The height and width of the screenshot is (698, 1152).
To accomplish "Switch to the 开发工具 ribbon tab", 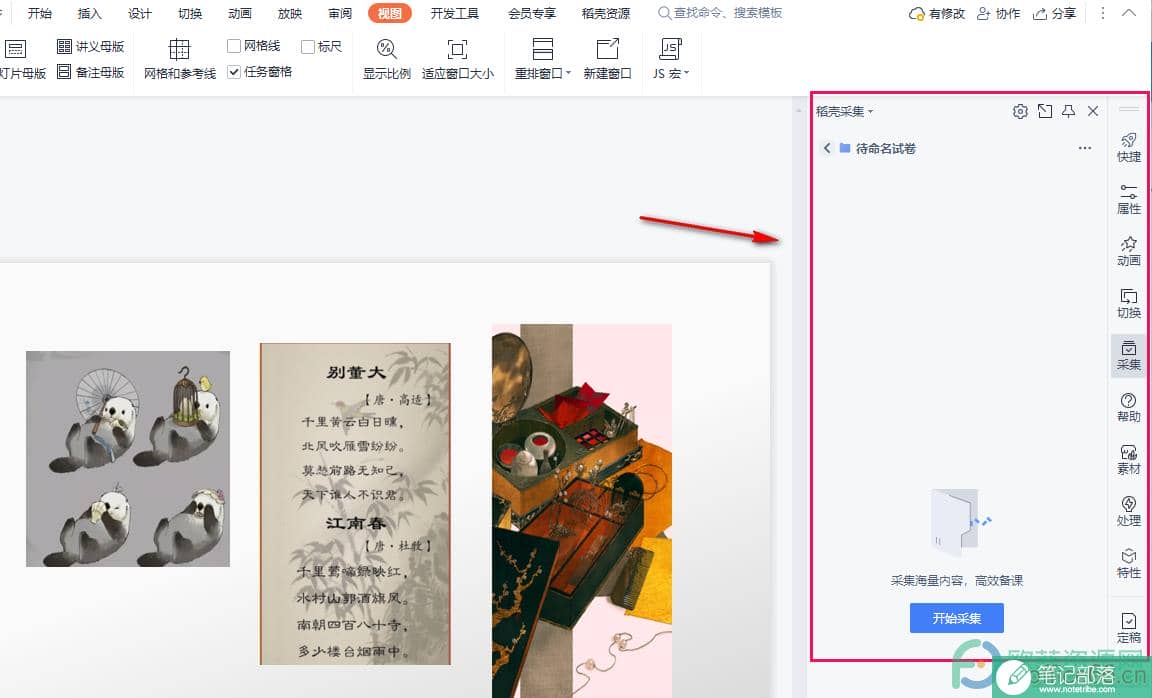I will (455, 13).
